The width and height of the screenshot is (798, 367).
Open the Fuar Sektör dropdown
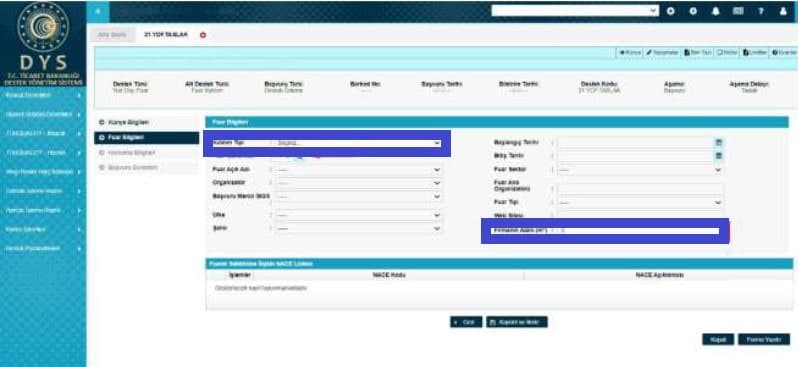(x=640, y=170)
